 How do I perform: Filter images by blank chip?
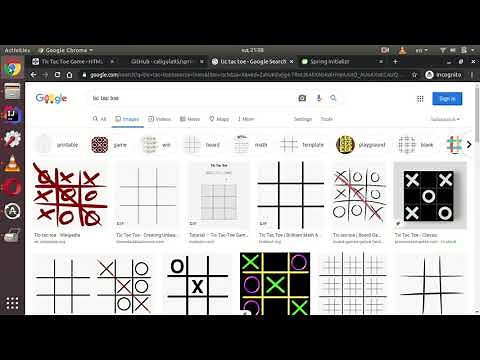coord(416,145)
